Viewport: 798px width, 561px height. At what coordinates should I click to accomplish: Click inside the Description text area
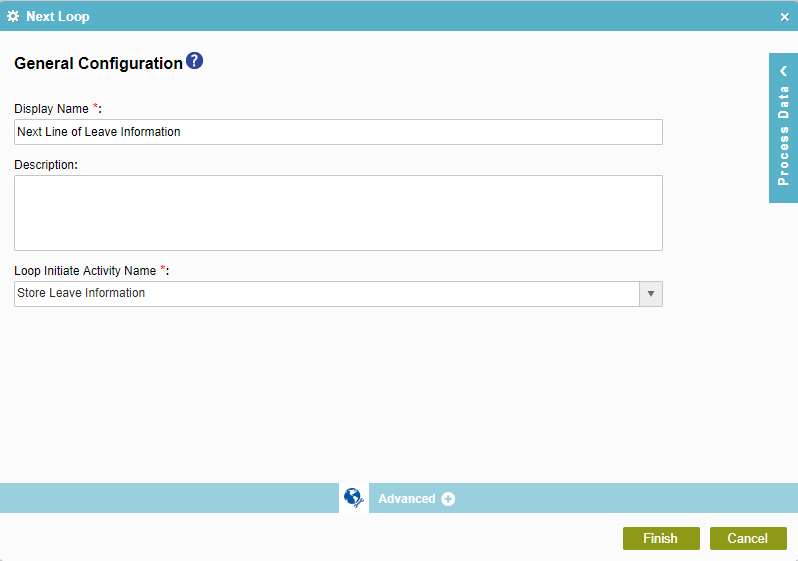tap(338, 213)
